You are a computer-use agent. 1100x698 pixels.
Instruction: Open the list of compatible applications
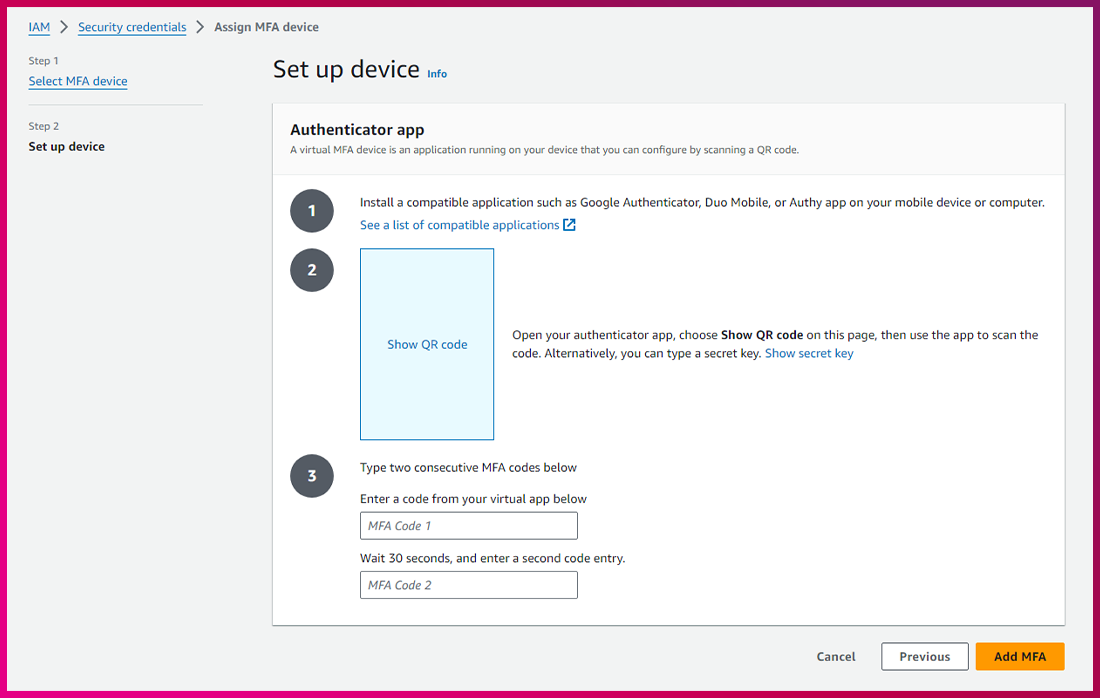click(459, 225)
